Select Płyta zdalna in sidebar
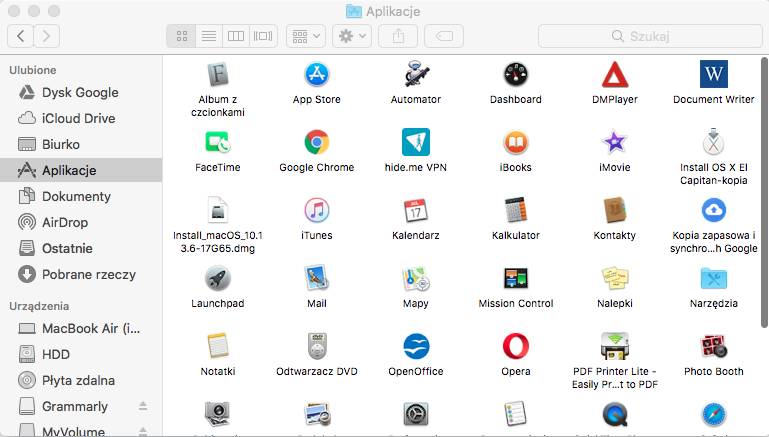 81,380
